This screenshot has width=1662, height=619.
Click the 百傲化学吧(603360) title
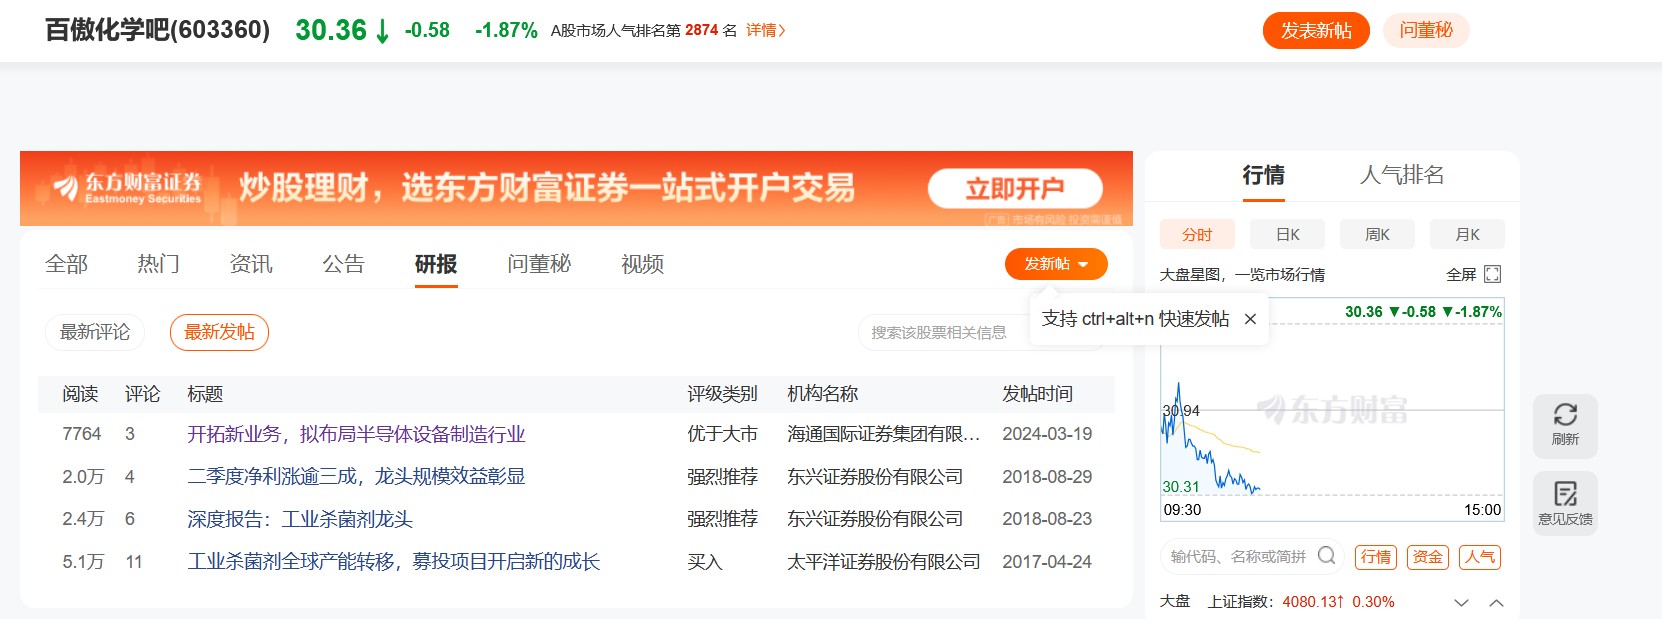[157, 30]
